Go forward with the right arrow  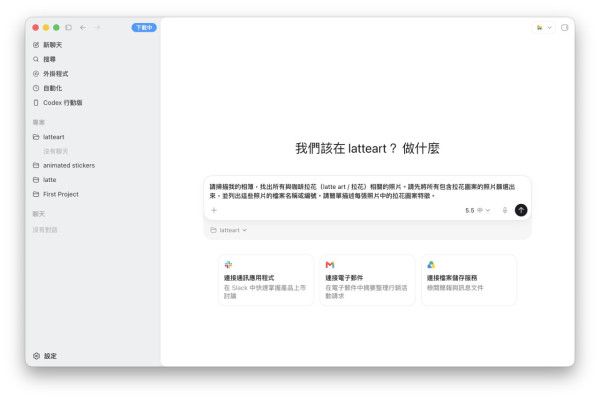[x=97, y=28]
